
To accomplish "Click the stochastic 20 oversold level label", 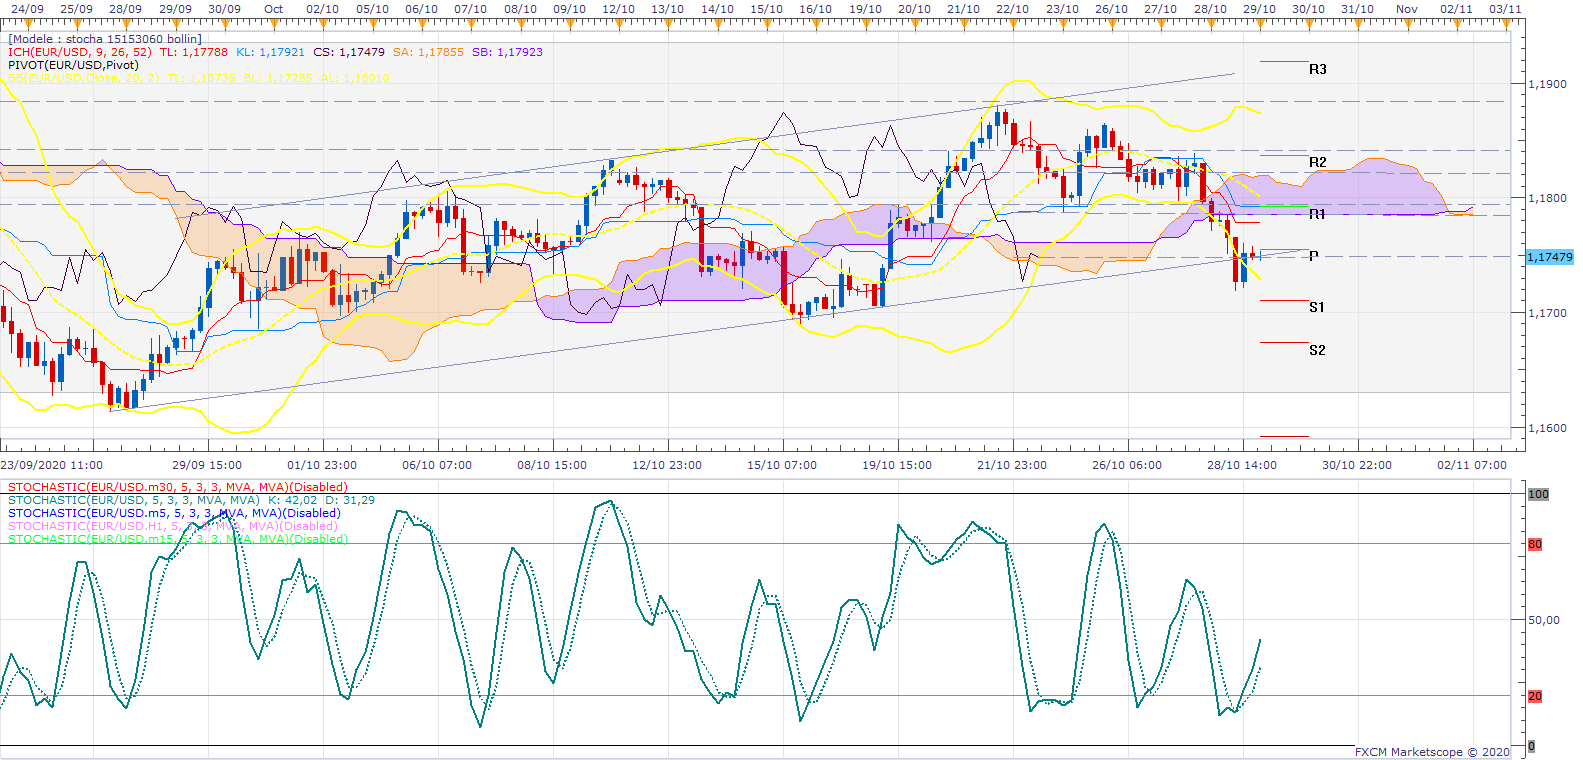I will click(1535, 696).
